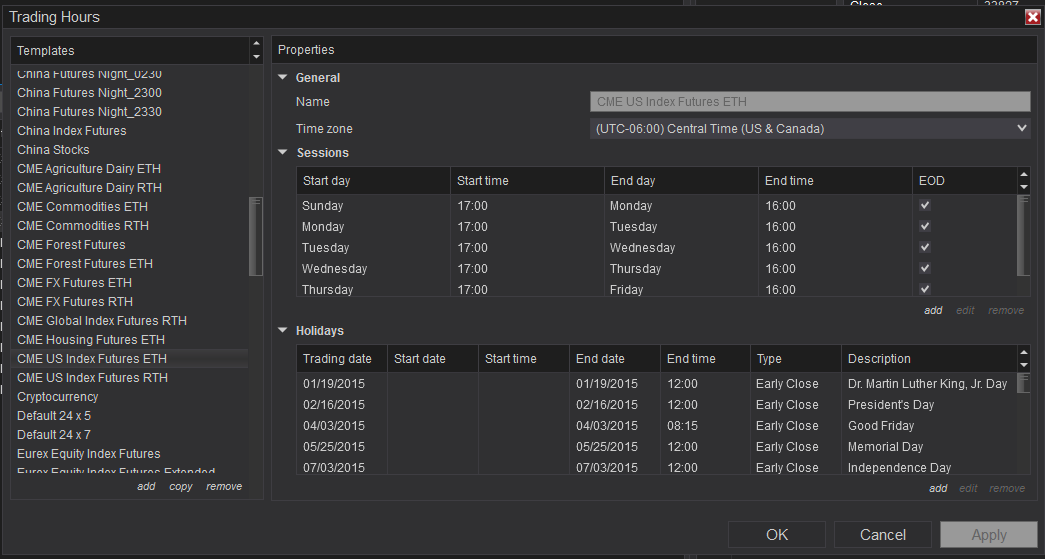Collapse the Holidays section
1045x559 pixels.
tap(283, 330)
